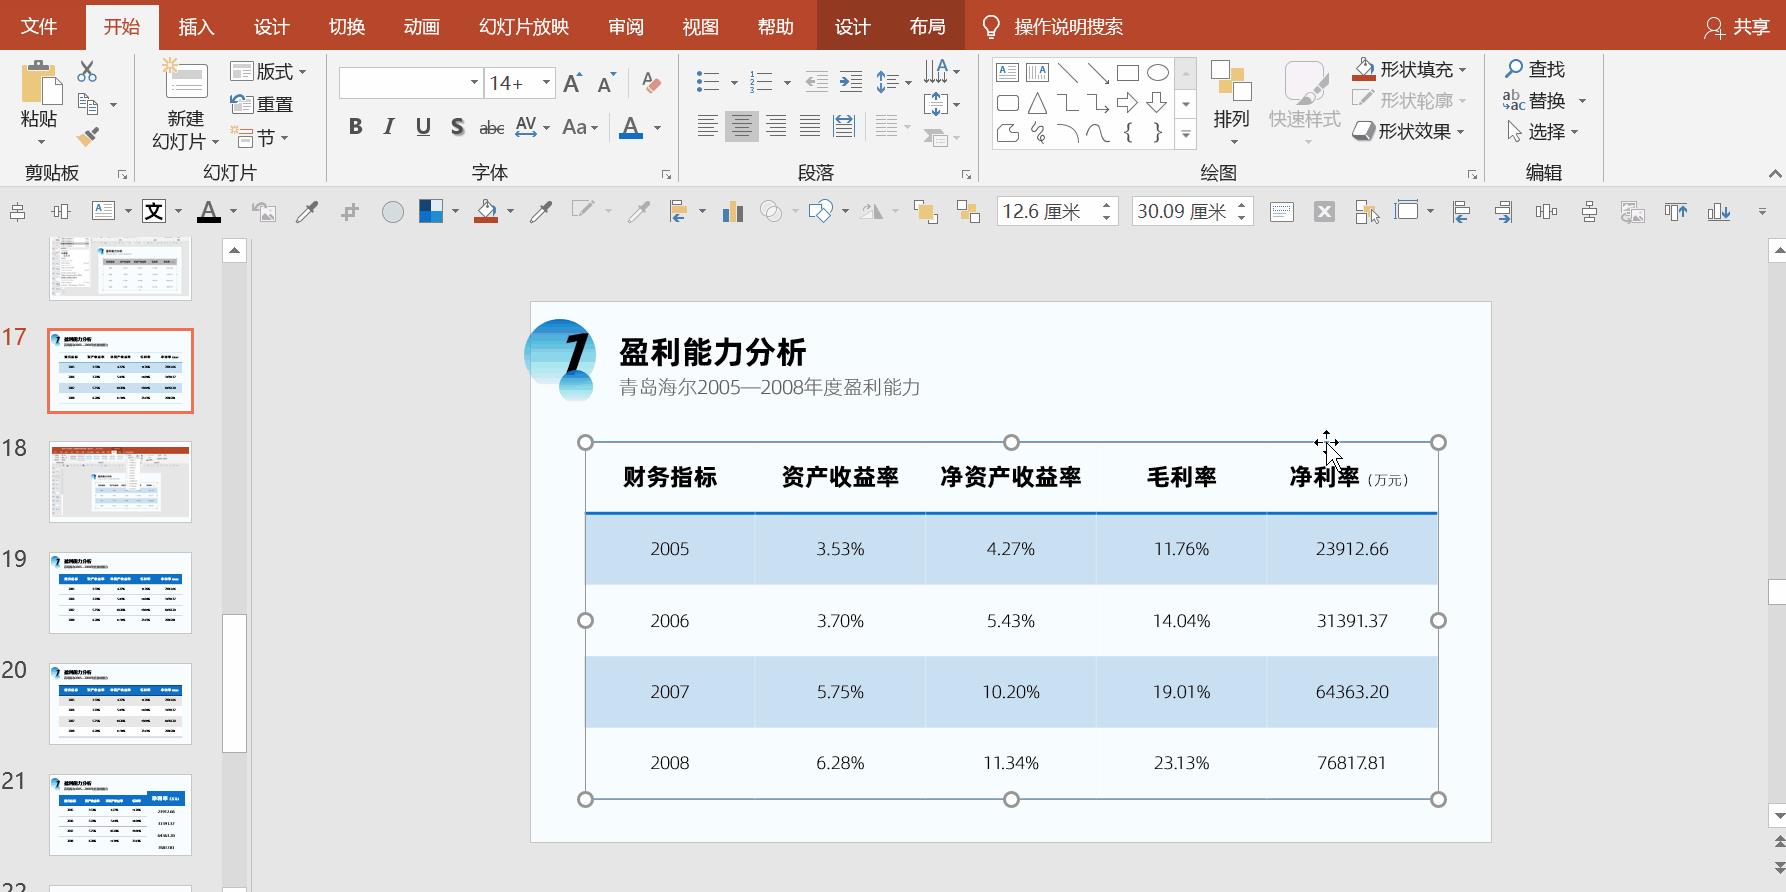Viewport: 1786px width, 892px height.
Task: Select the Oval shape in gallery
Action: click(x=1158, y=72)
